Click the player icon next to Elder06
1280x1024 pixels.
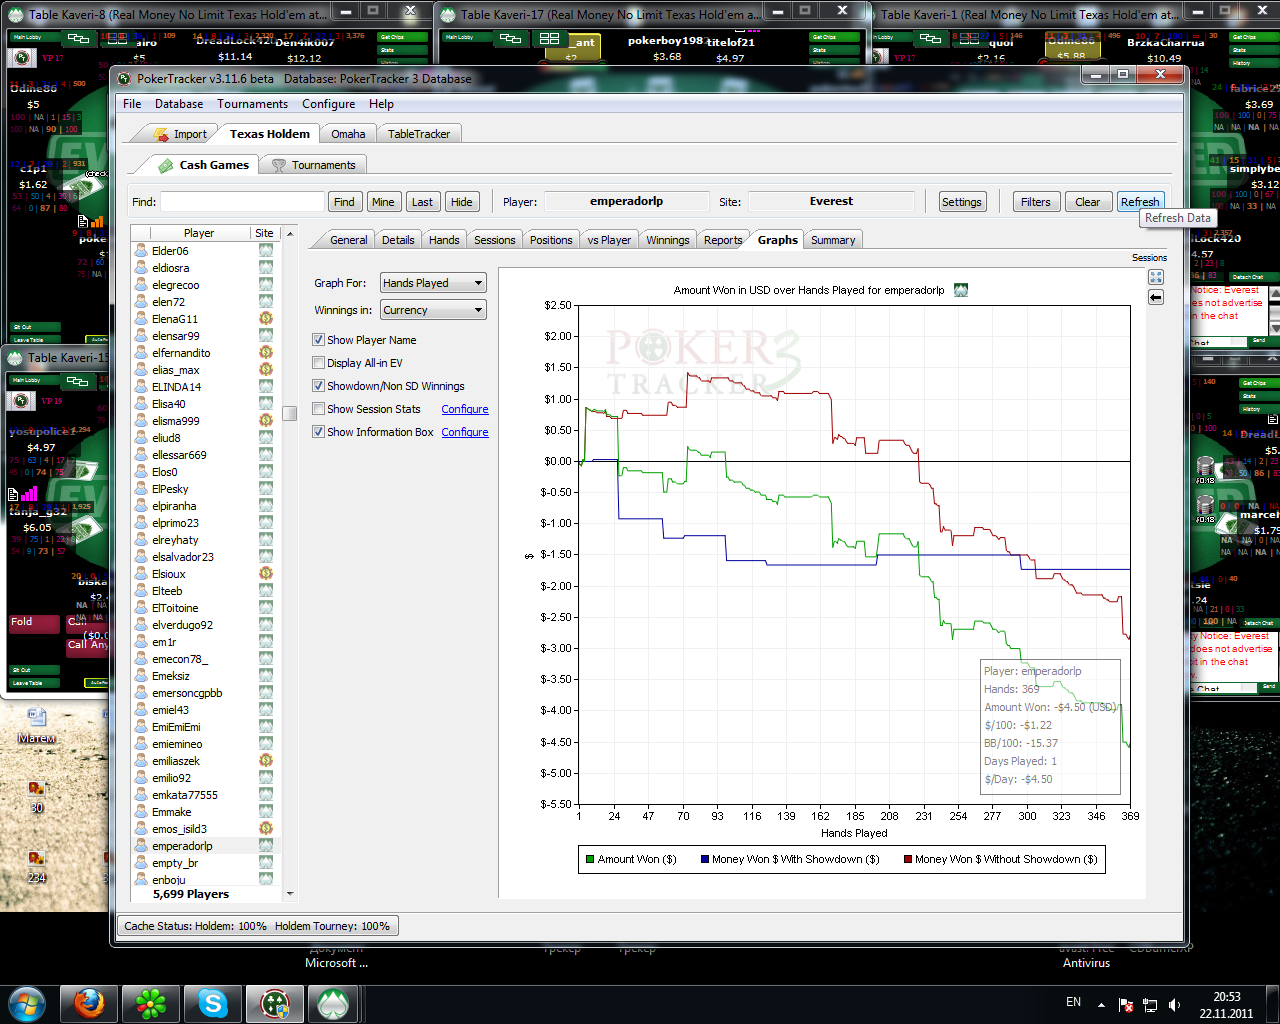tap(141, 251)
